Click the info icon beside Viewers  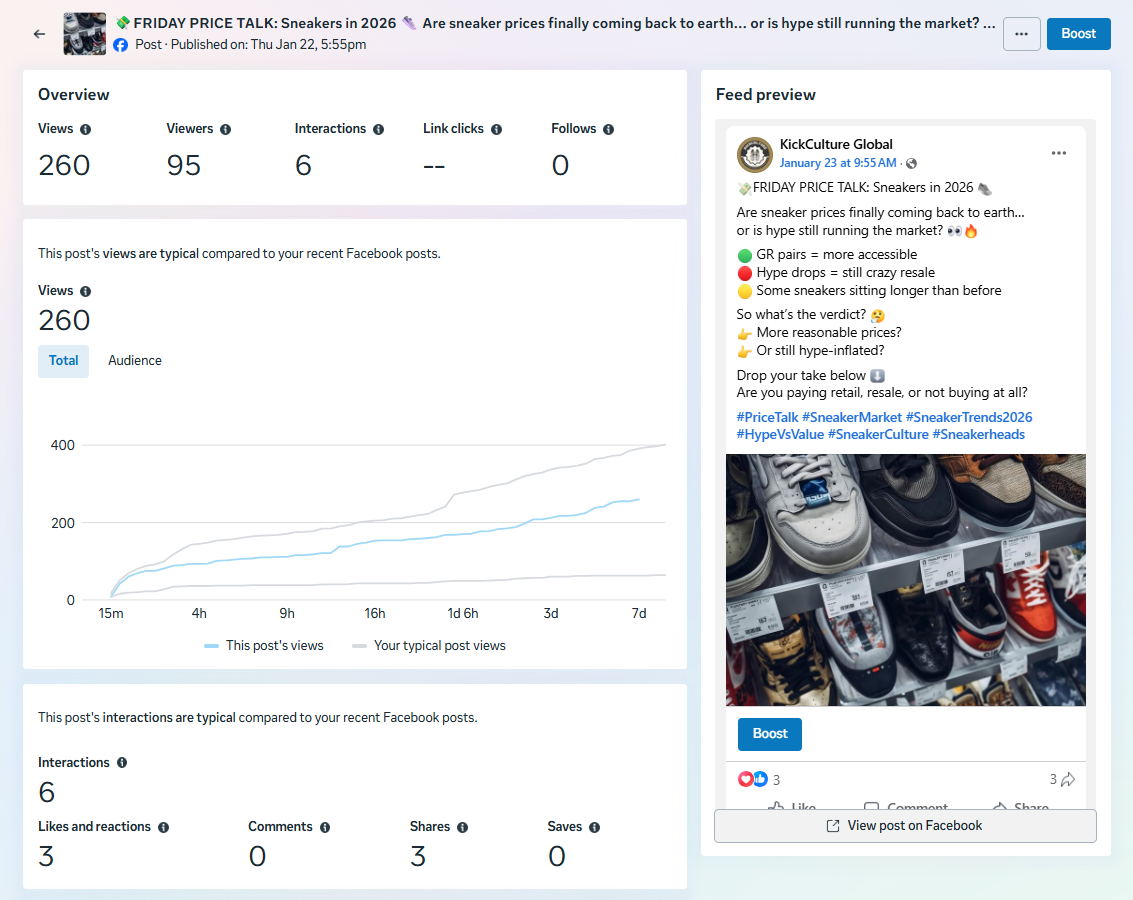[225, 129]
